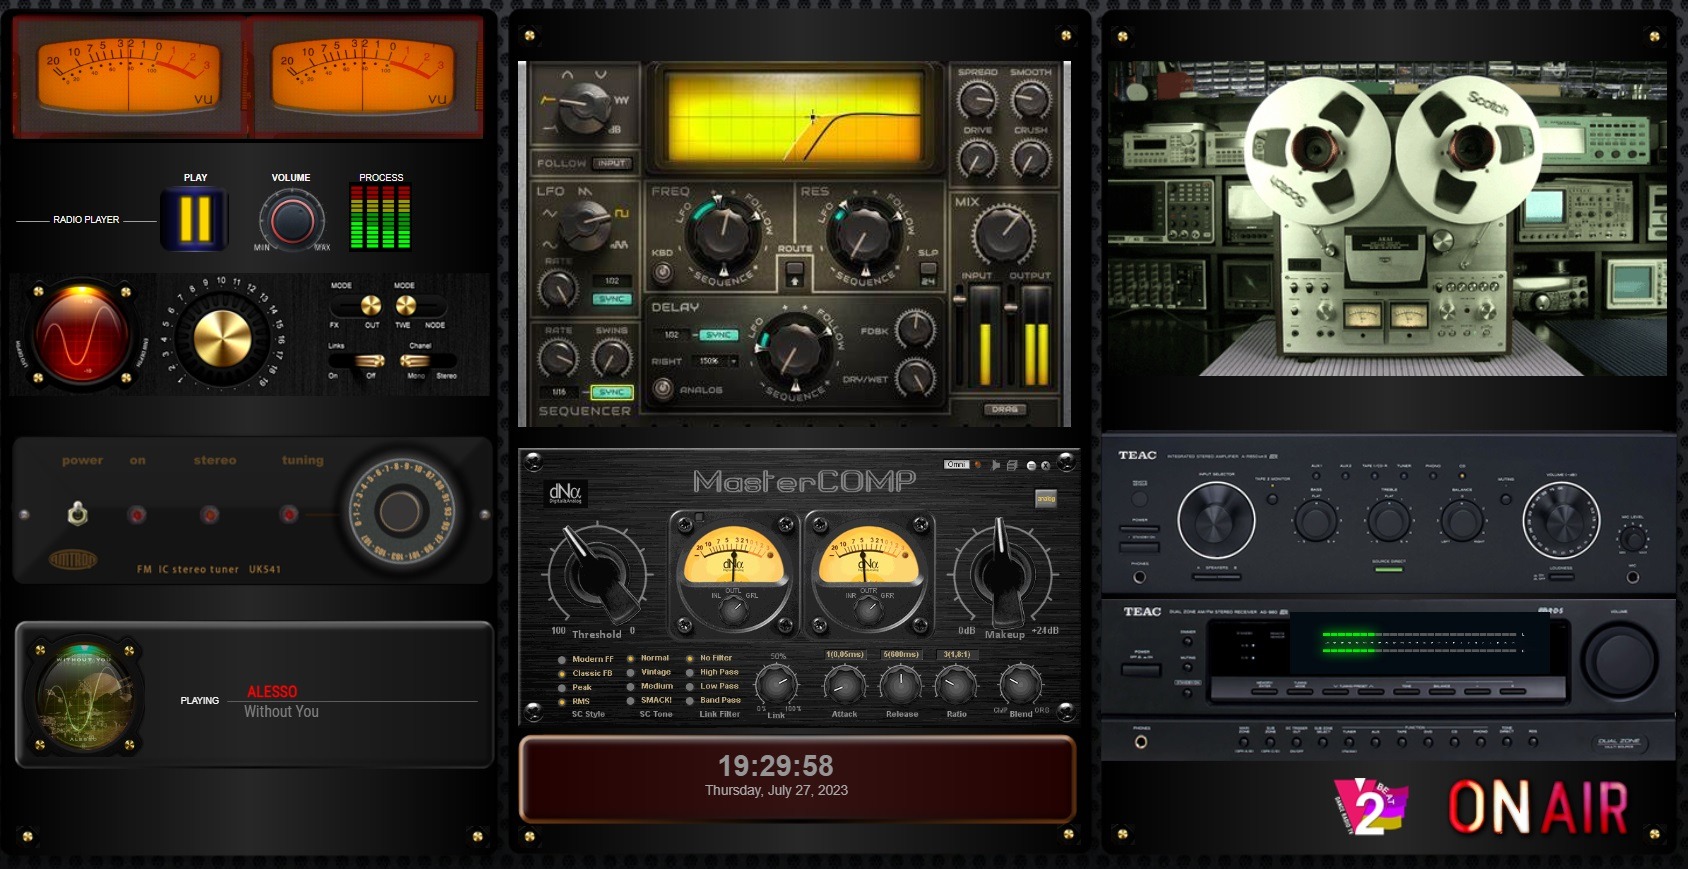Click the MasterCOMP Makeup knob
The image size is (1688, 869).
point(1003,573)
